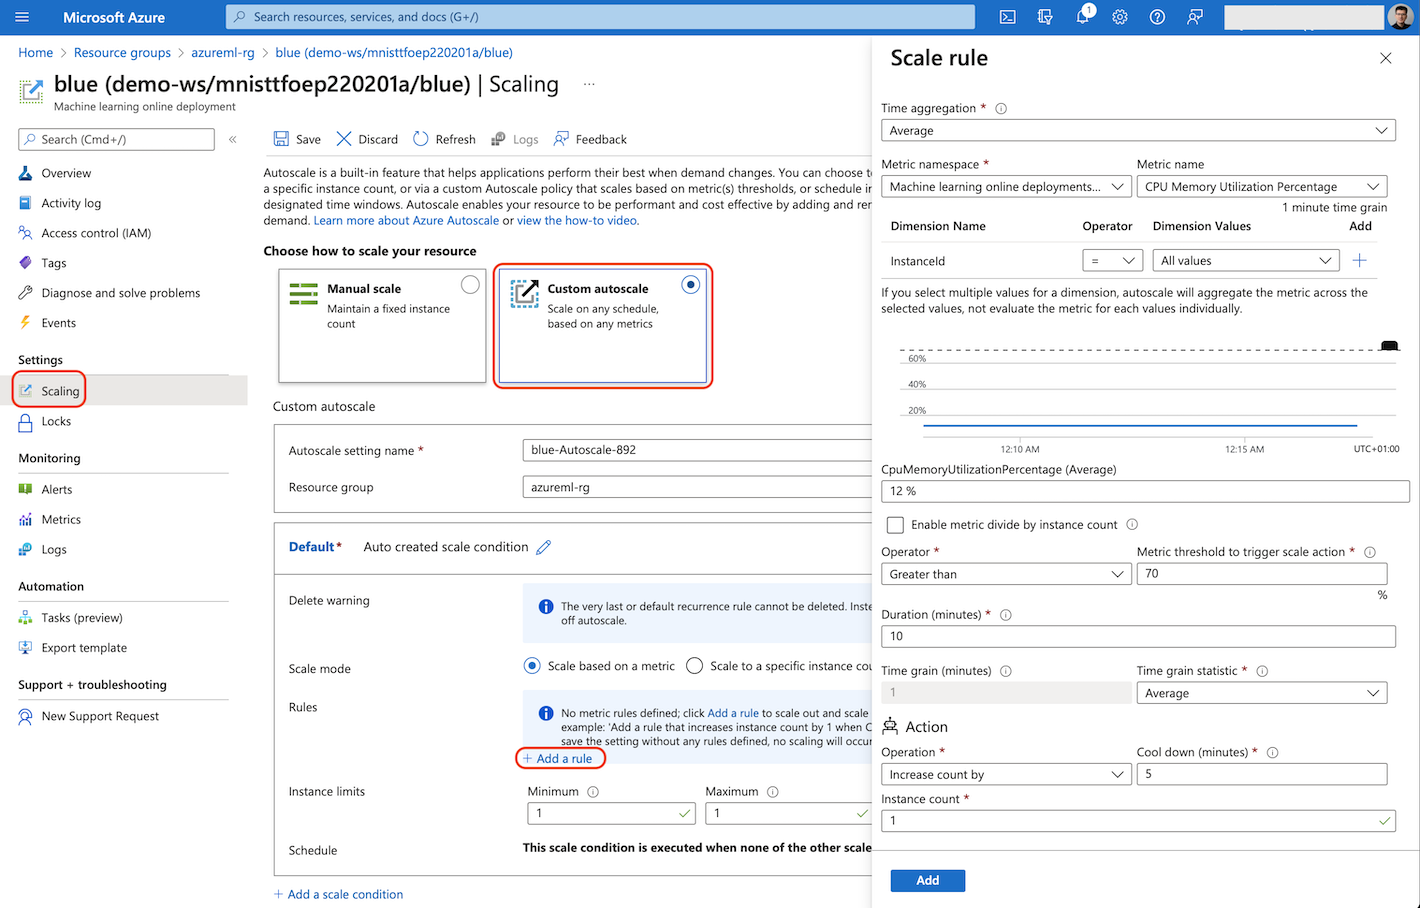Click info icon beside Time grain statistic
Image resolution: width=1420 pixels, height=908 pixels.
(1262, 671)
